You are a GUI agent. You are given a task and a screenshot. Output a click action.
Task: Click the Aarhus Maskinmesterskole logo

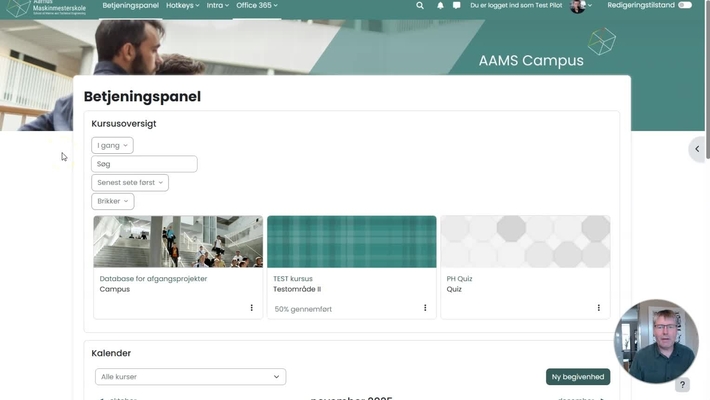[45, 7]
